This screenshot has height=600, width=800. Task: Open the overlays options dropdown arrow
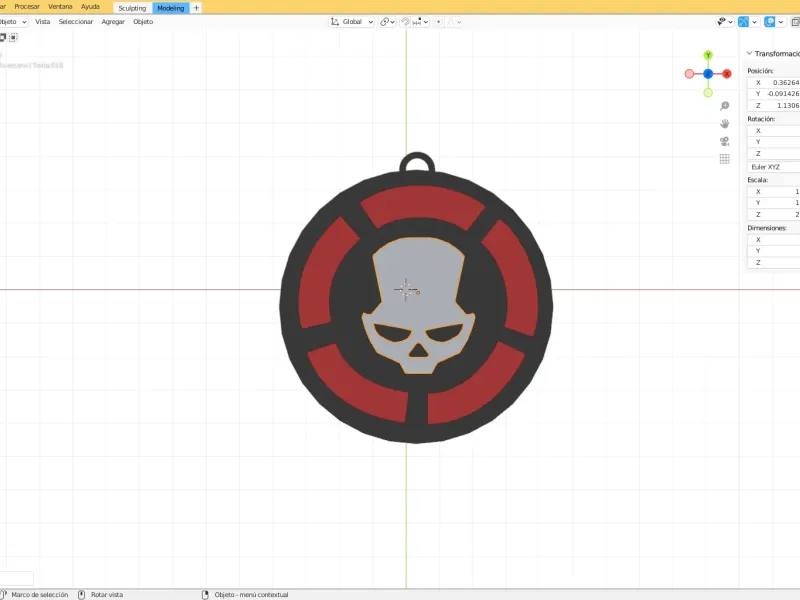click(781, 22)
